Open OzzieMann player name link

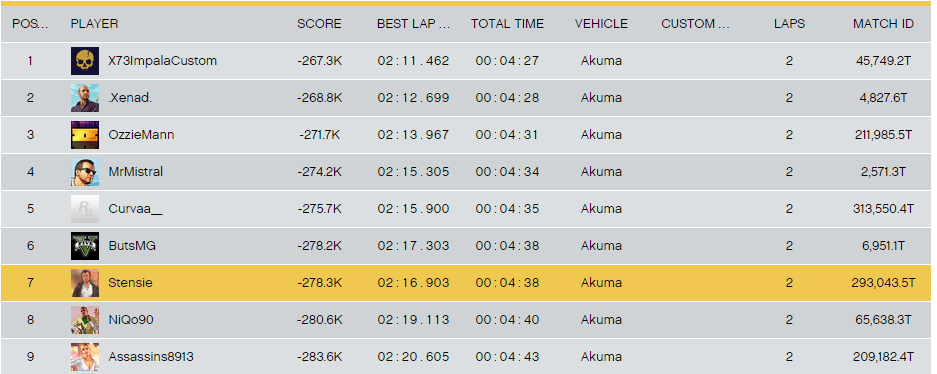coord(141,135)
